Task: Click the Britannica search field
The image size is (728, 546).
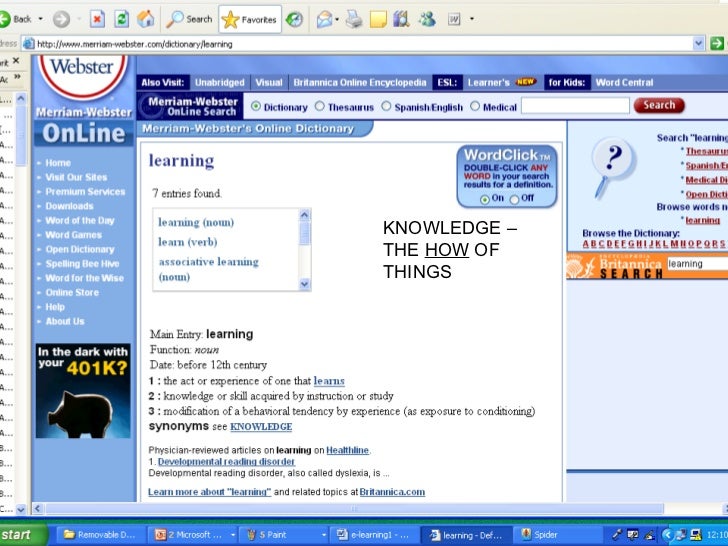Action: [x=697, y=264]
